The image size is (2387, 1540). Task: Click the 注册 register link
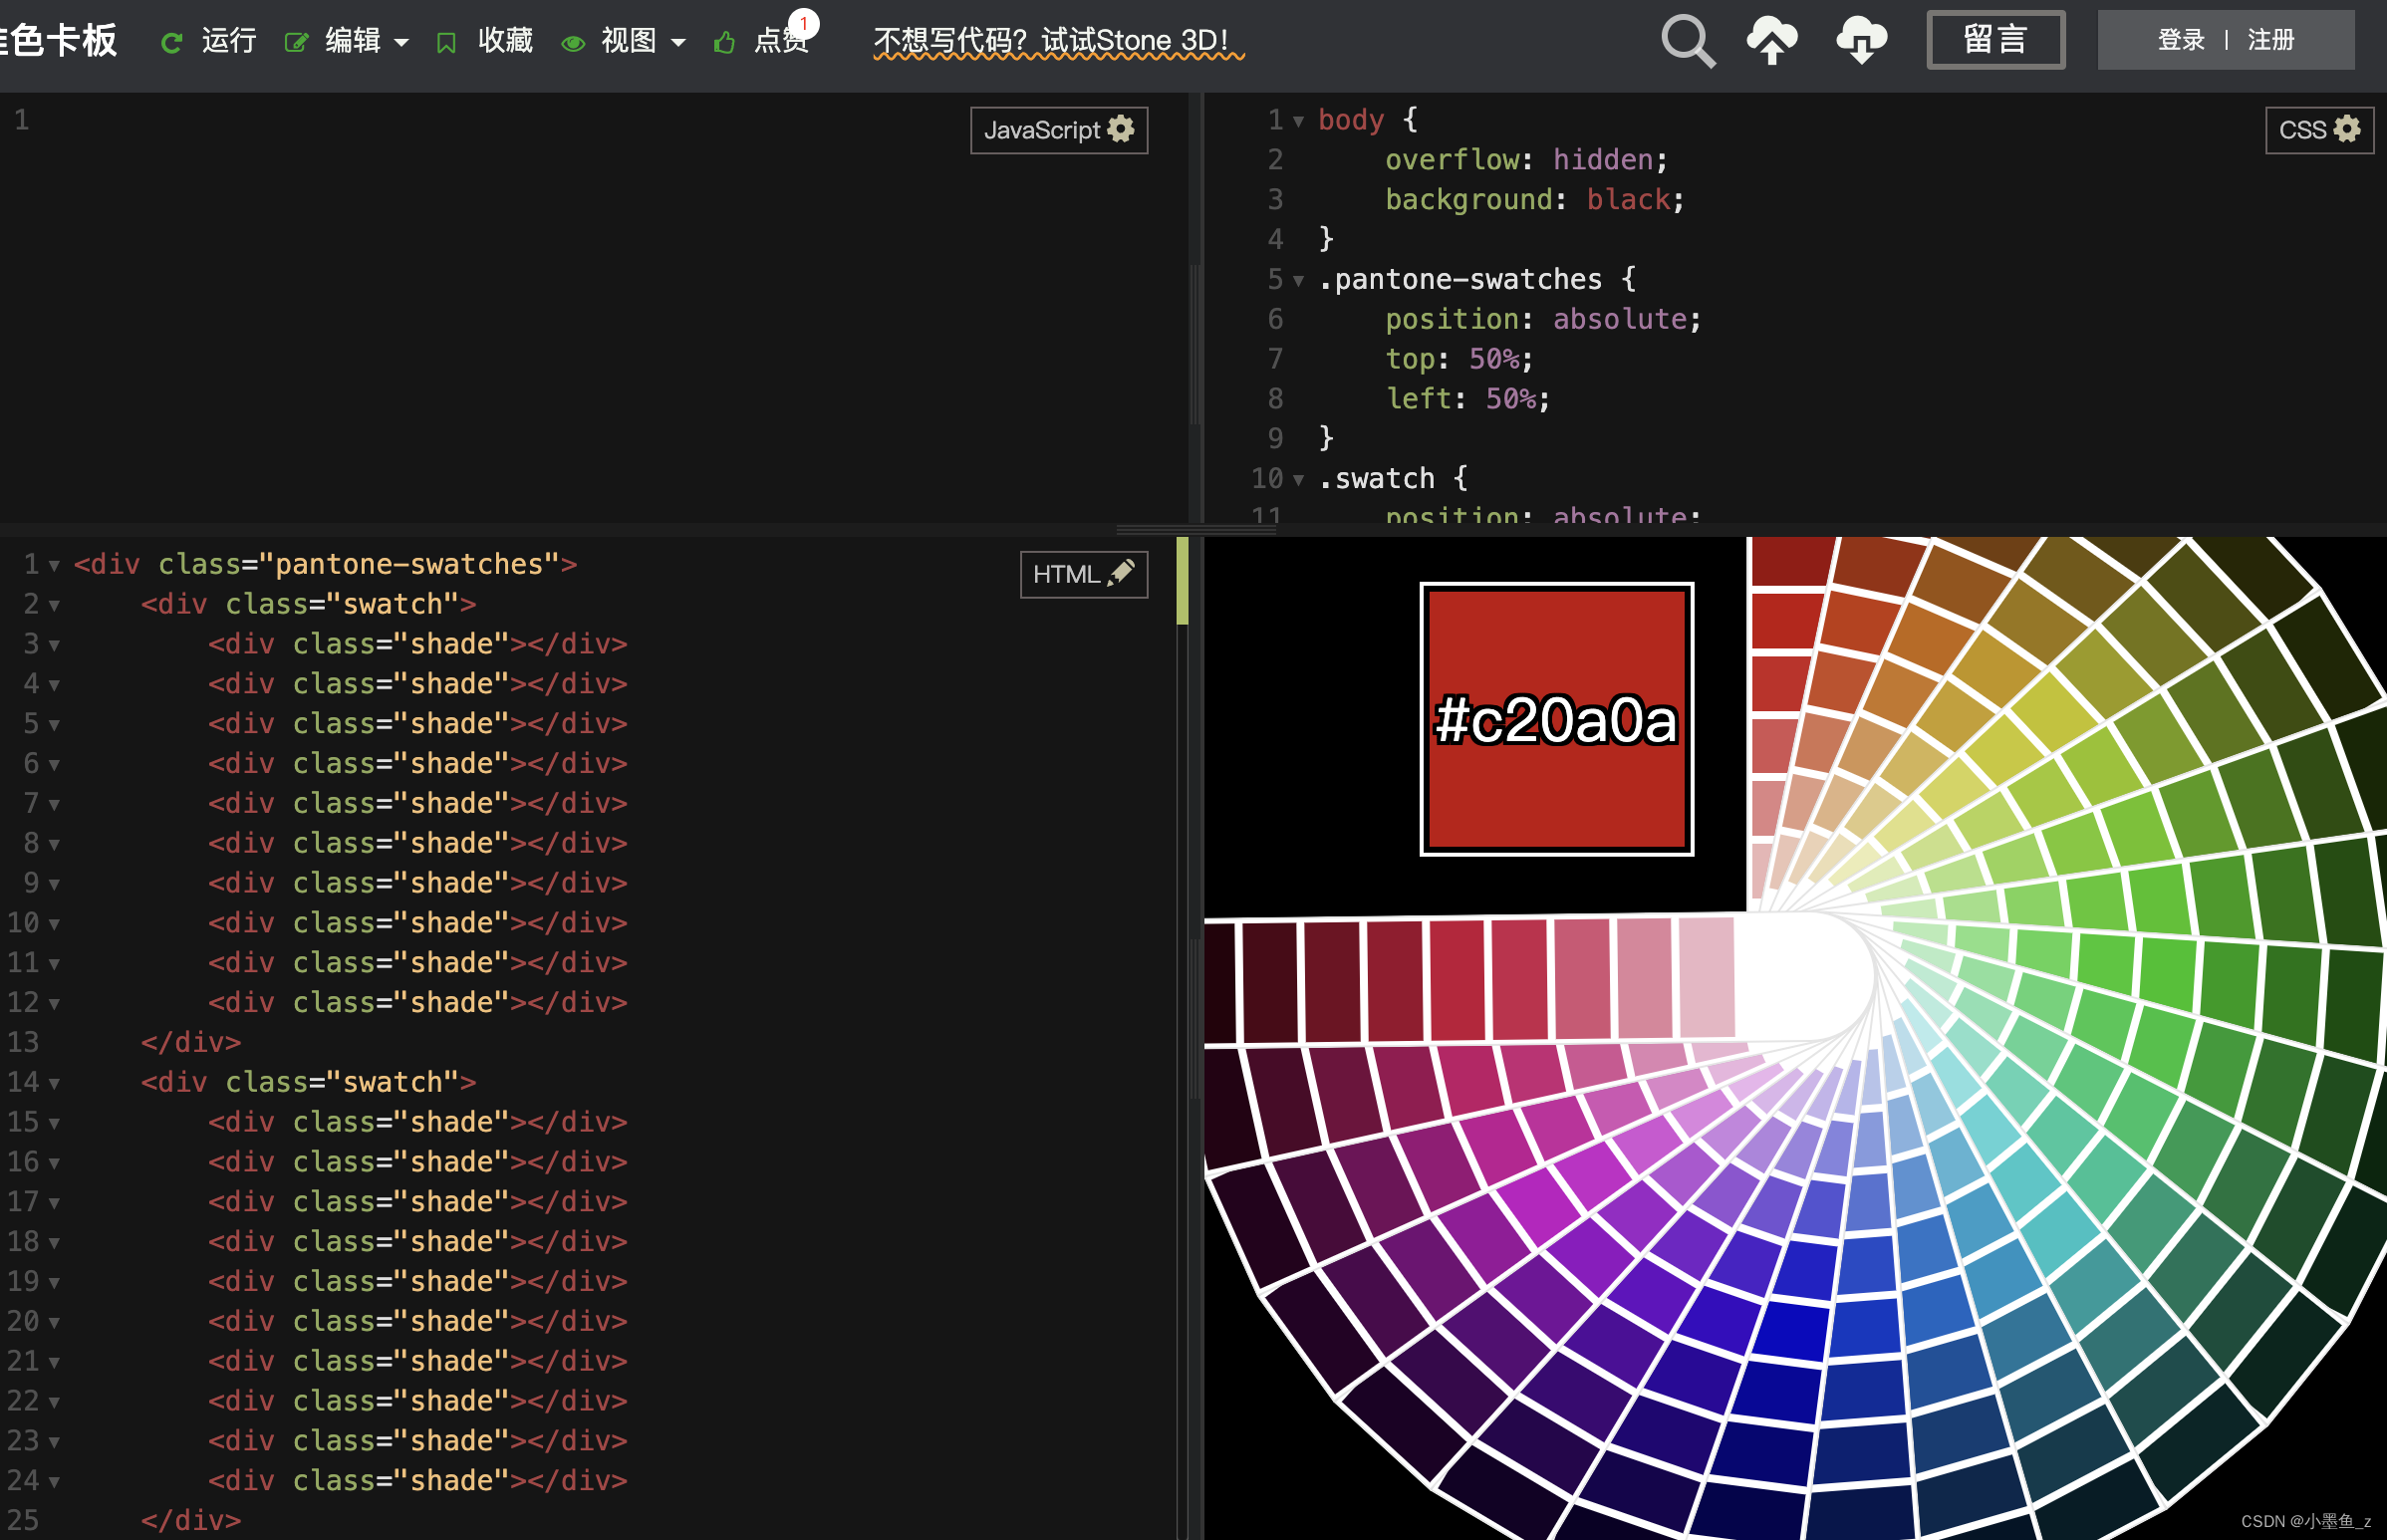[2270, 40]
